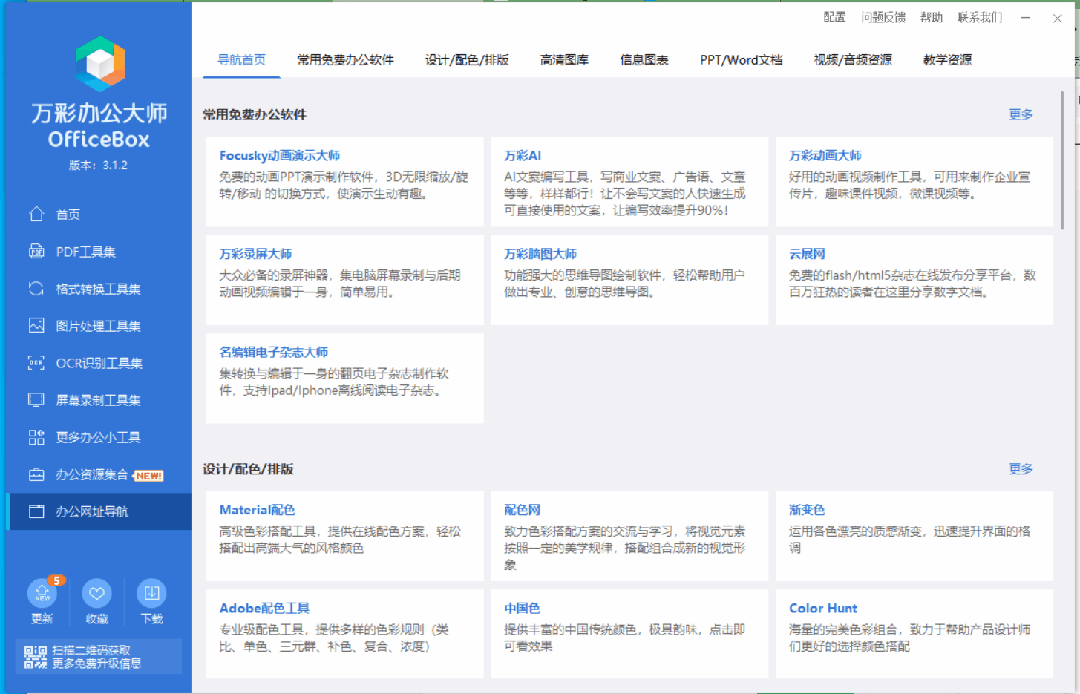Open the Material配色 link

(257, 510)
